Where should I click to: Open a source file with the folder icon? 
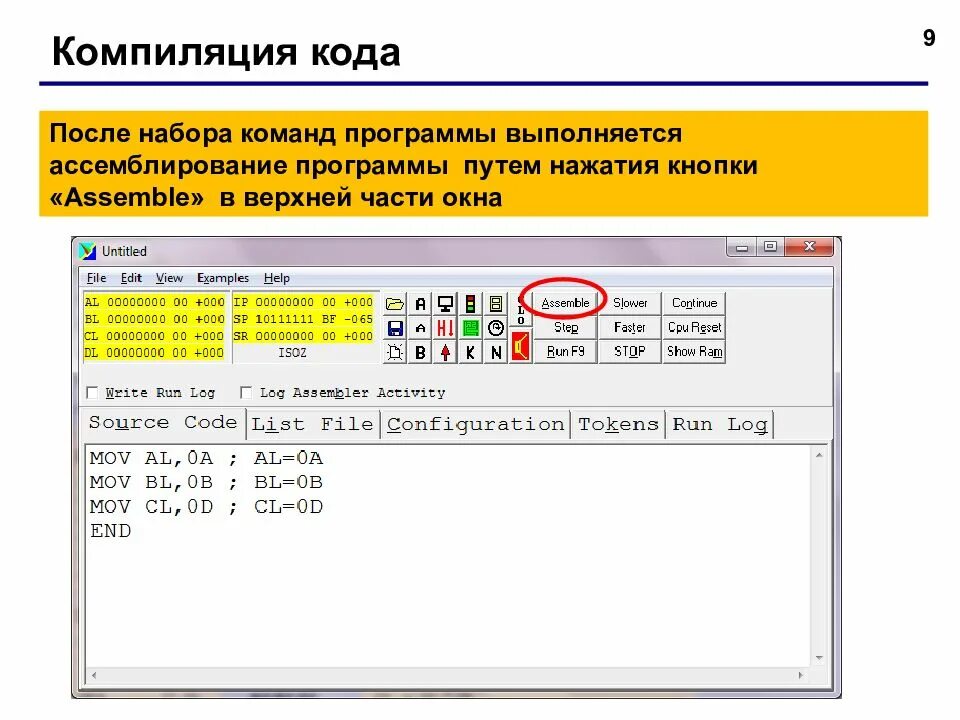396,304
